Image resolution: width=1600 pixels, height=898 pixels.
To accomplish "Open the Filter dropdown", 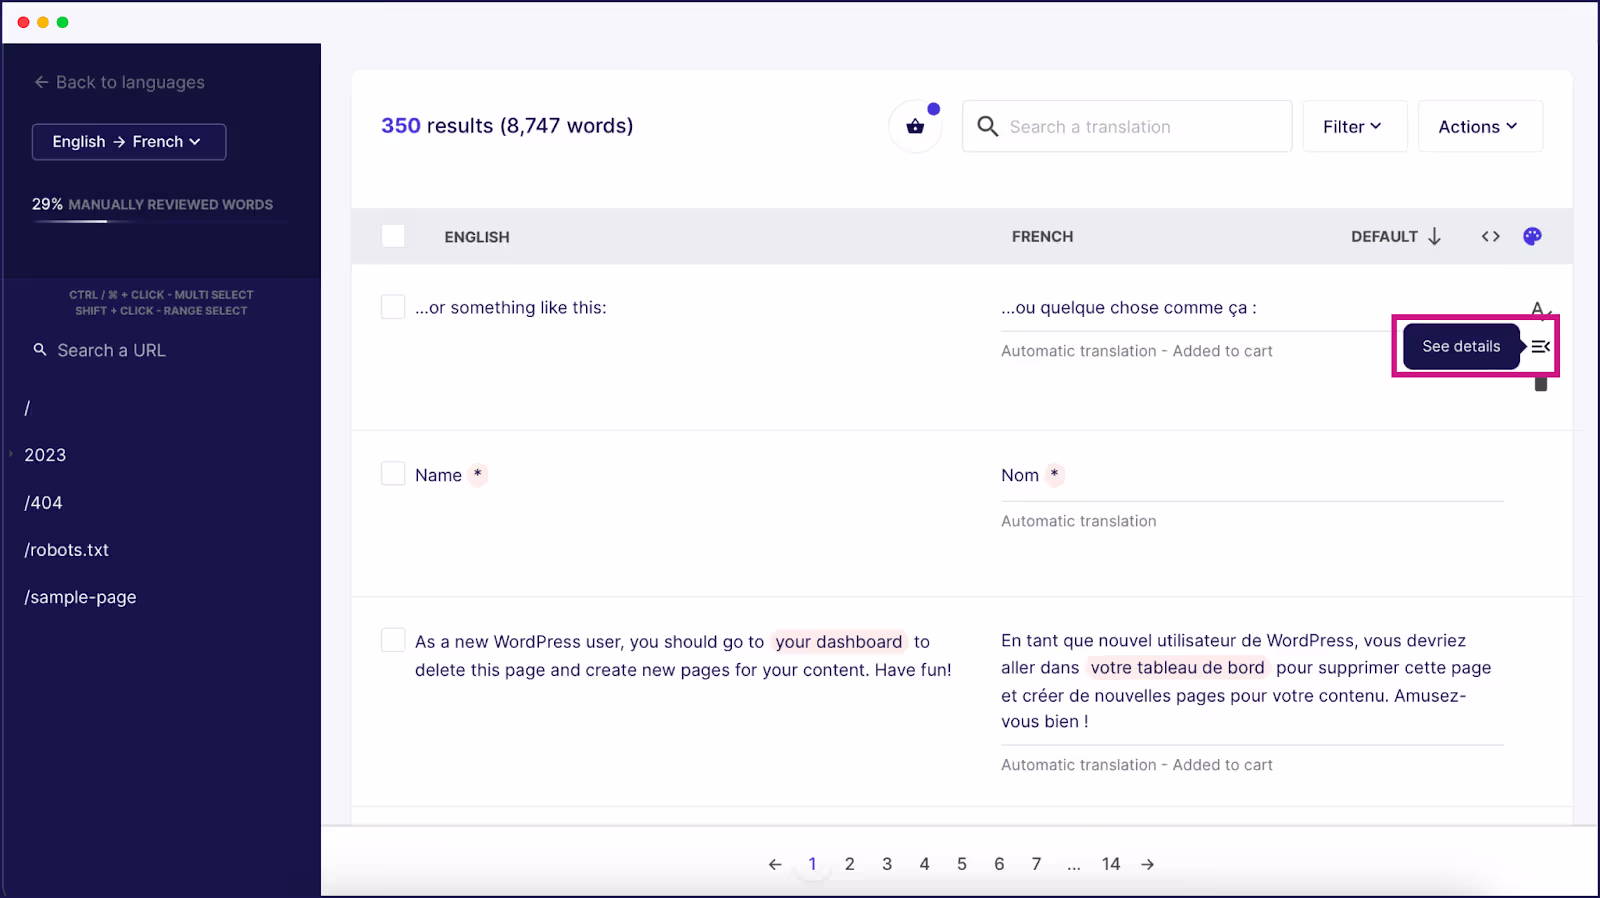I will coord(1354,126).
